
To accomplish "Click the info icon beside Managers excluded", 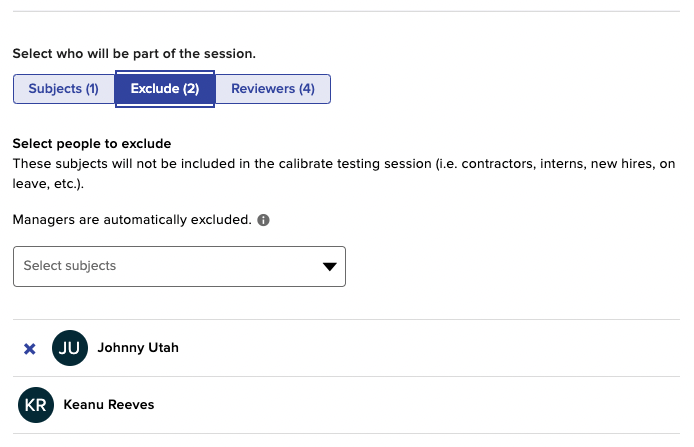I will 263,220.
